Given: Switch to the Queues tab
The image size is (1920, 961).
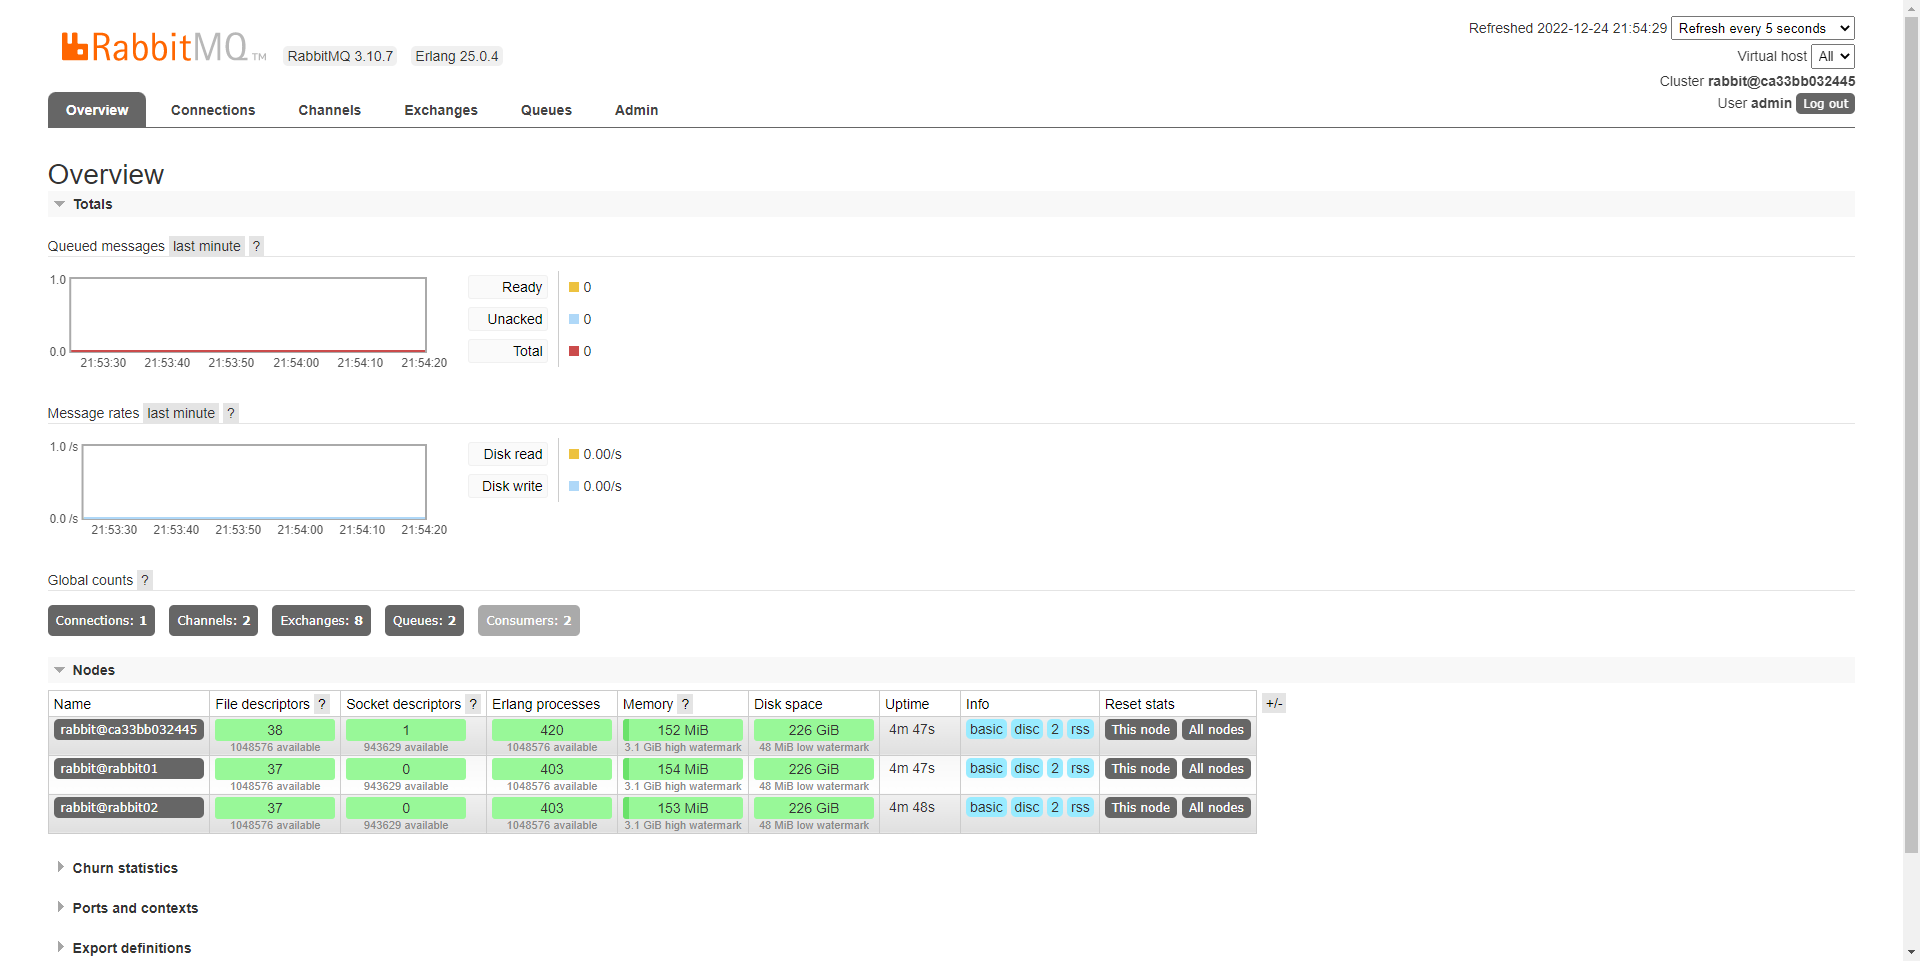Looking at the screenshot, I should [x=545, y=110].
